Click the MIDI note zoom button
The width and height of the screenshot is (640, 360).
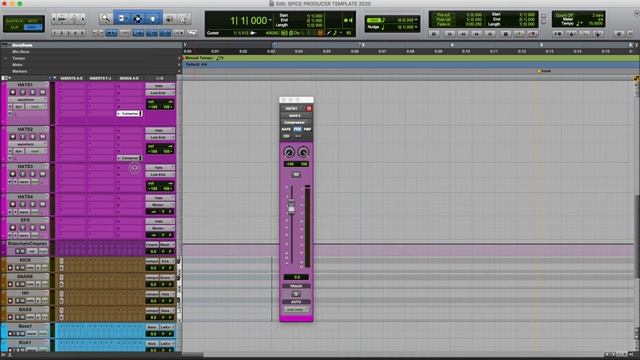pos(74,18)
